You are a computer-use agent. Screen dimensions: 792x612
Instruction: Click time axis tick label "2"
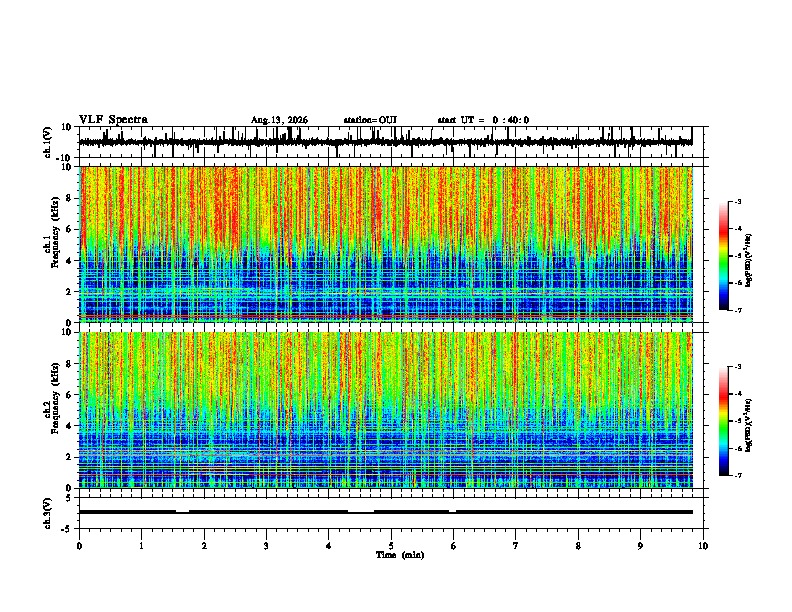pos(204,546)
